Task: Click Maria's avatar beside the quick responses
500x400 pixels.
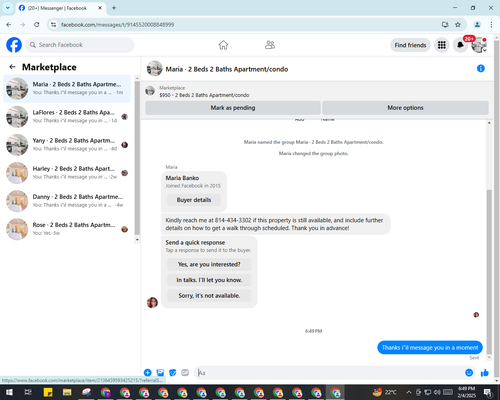Action: (x=152, y=303)
